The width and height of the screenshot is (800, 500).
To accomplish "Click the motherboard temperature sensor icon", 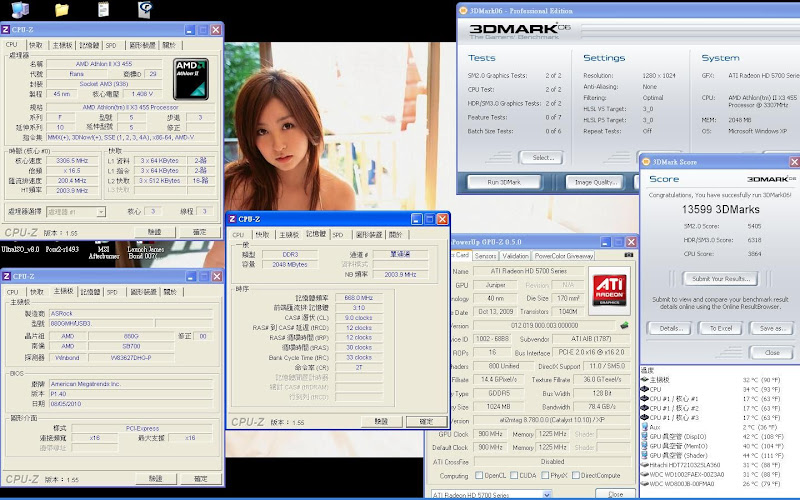I will tap(644, 380).
